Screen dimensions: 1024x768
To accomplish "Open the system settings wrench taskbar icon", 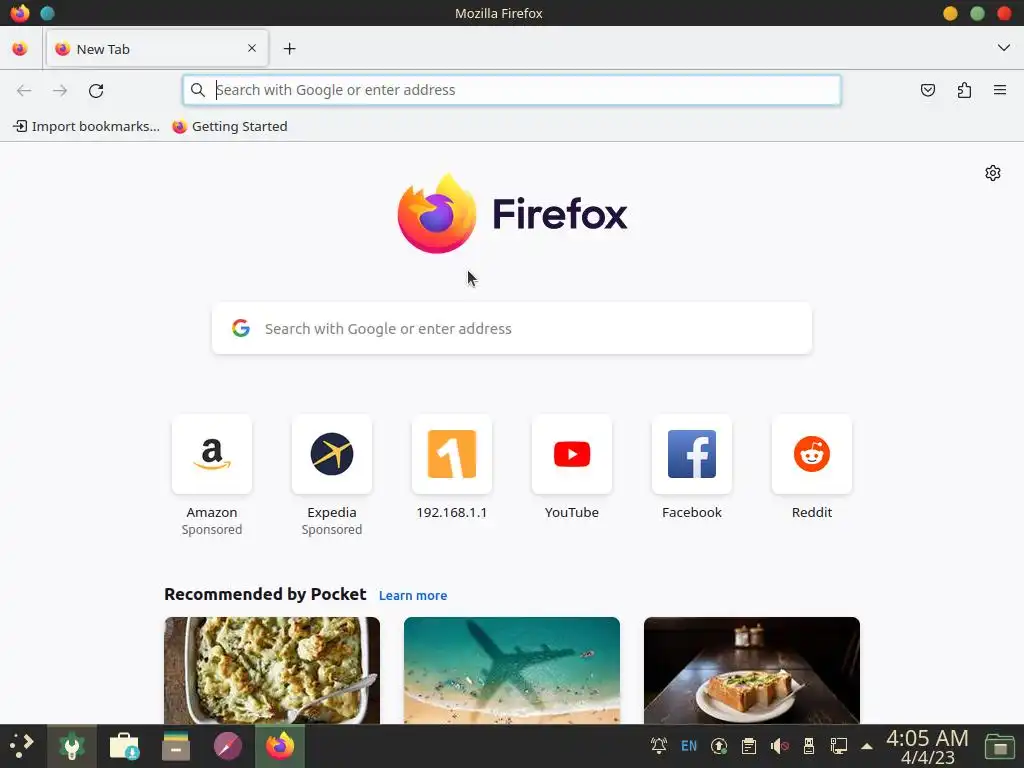I will click(x=72, y=746).
